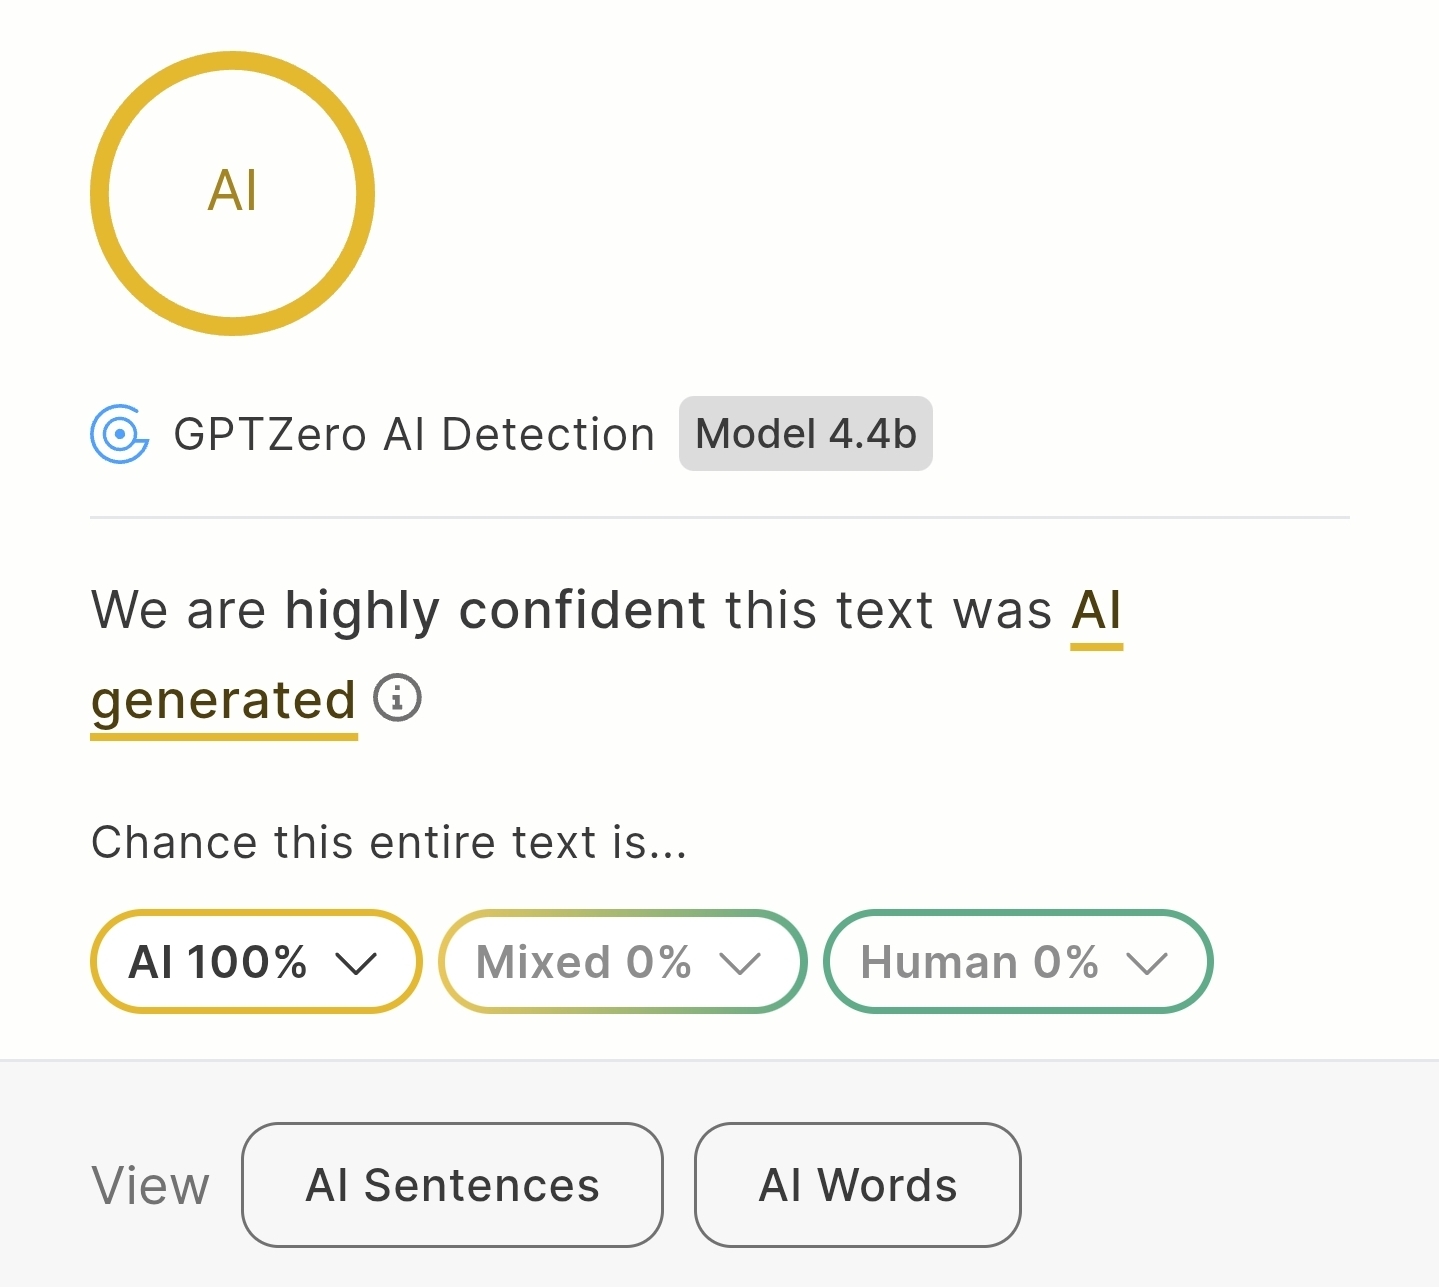
Task: Open the underlined 'AI' link
Action: pyautogui.click(x=1096, y=610)
